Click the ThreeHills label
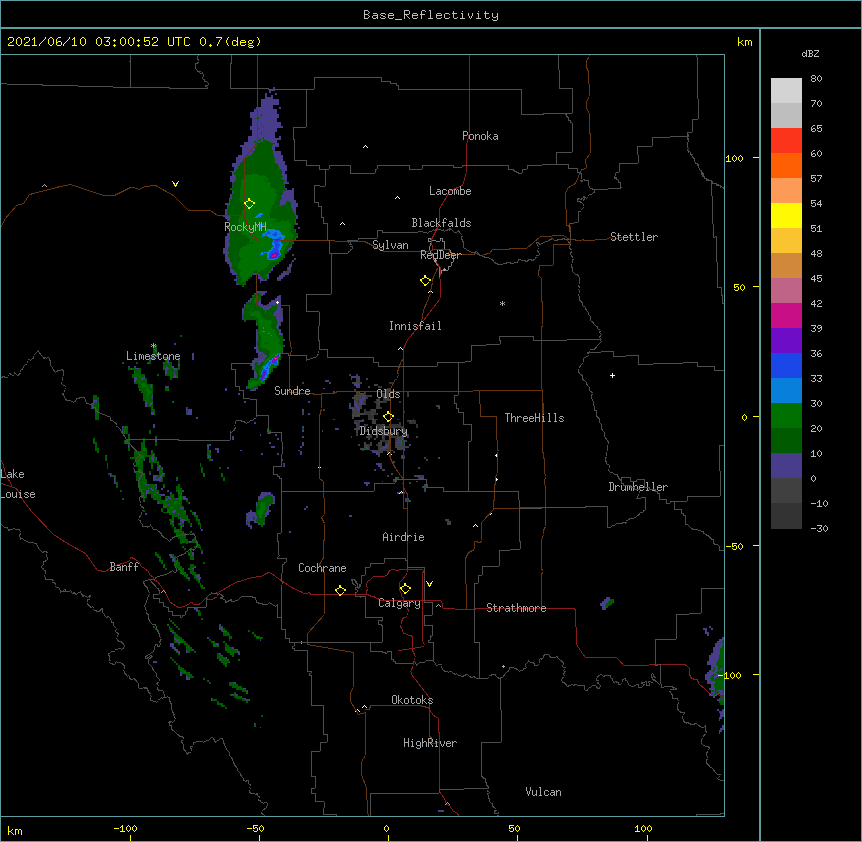Viewport: 862px width, 842px height. click(x=534, y=418)
